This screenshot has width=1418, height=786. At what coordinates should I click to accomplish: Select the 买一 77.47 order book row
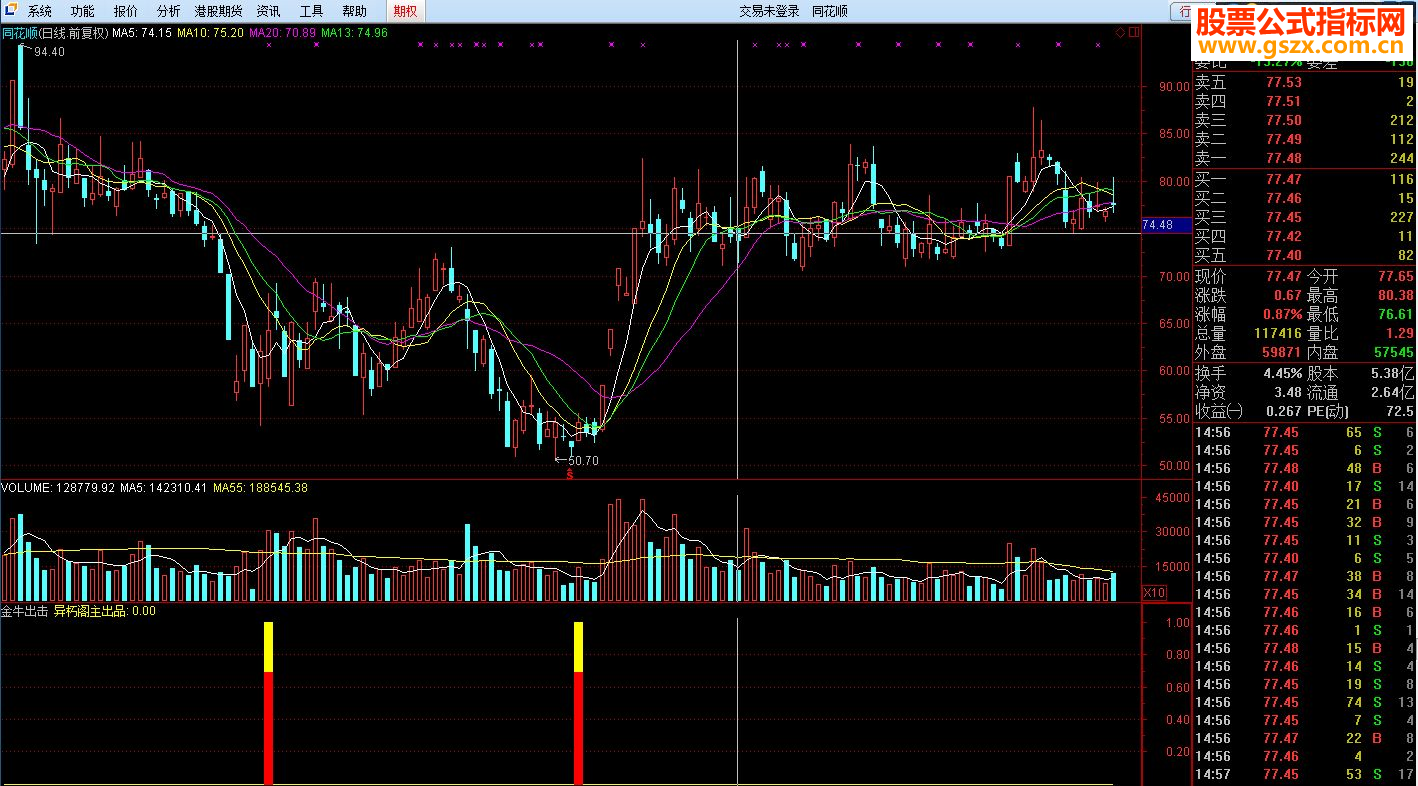(1305, 179)
